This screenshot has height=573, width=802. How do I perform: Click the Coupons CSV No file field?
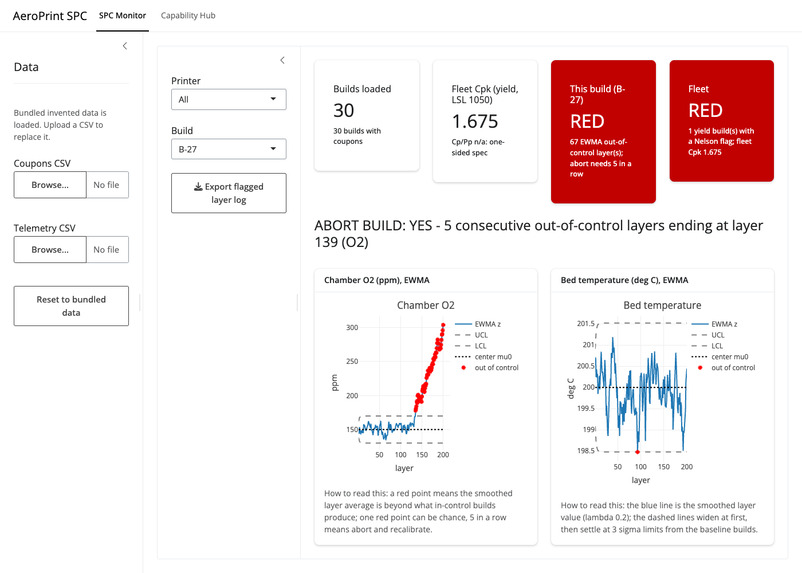[x=107, y=185]
